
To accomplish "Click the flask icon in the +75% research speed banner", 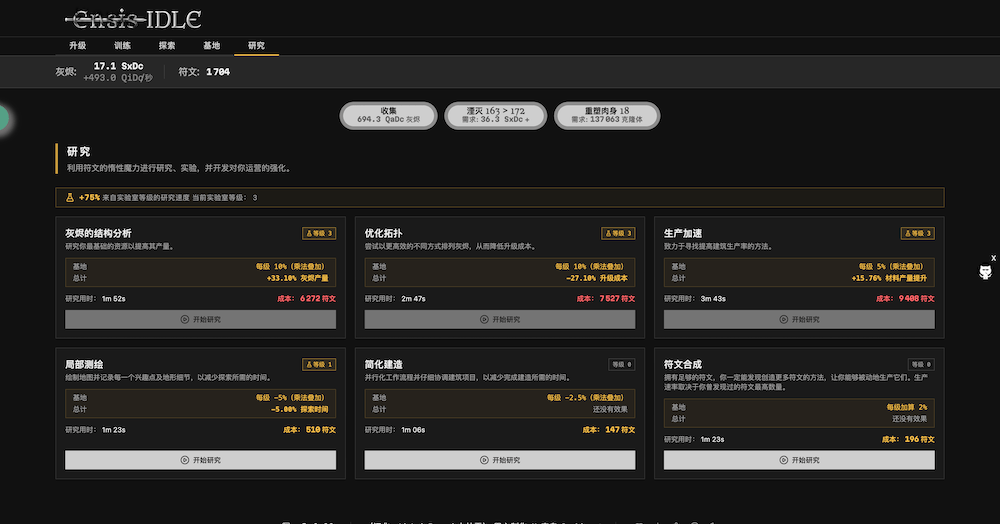I will (x=69, y=198).
